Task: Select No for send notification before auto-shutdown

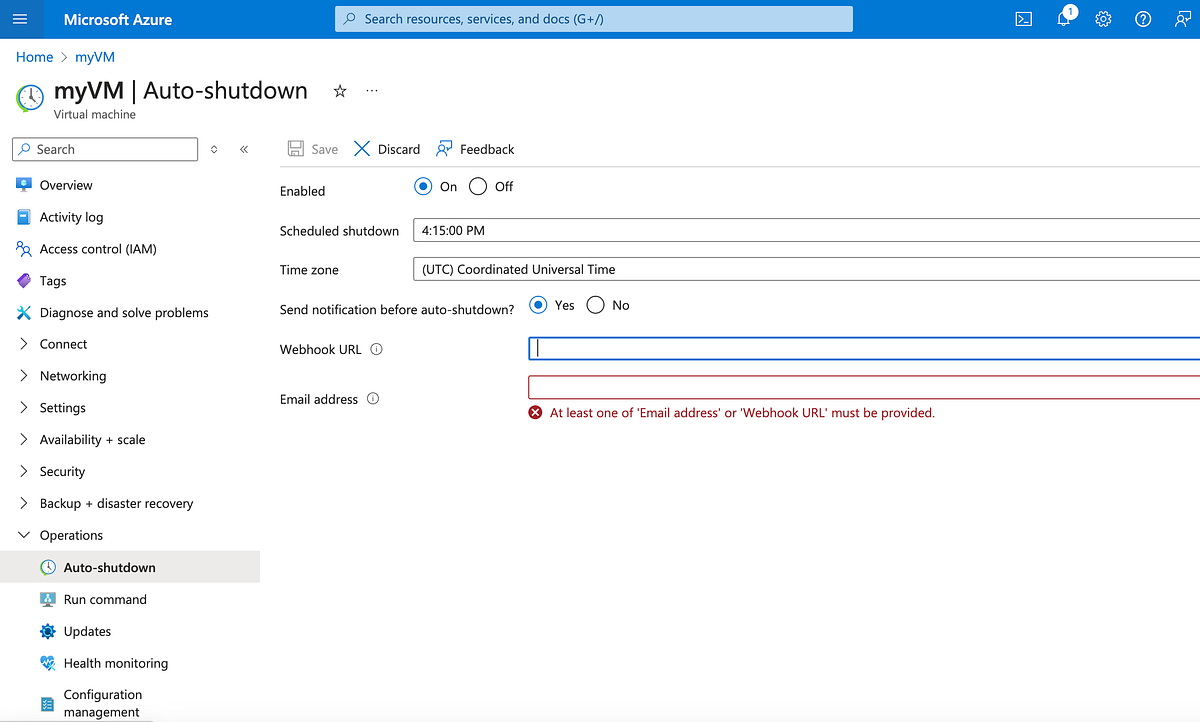Action: pyautogui.click(x=596, y=304)
